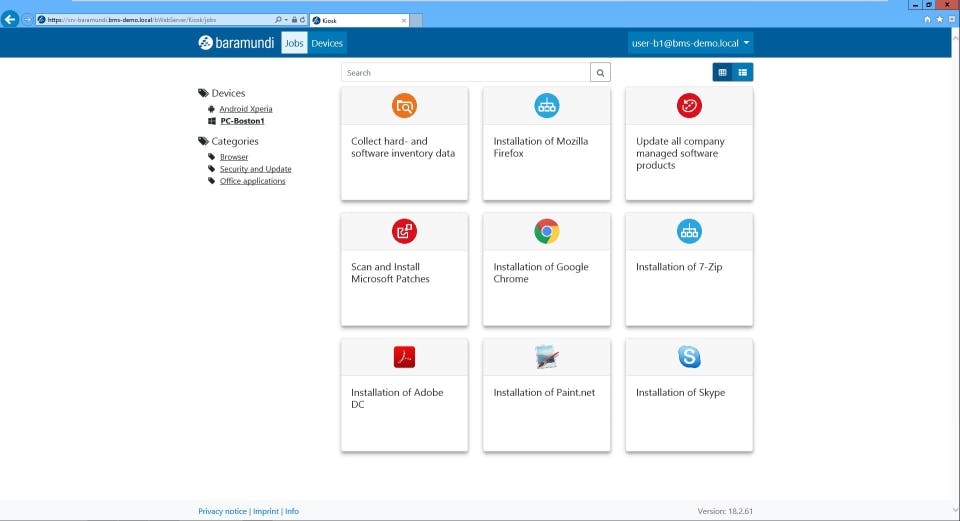Click the tag icon beside Security and Update

click(212, 169)
